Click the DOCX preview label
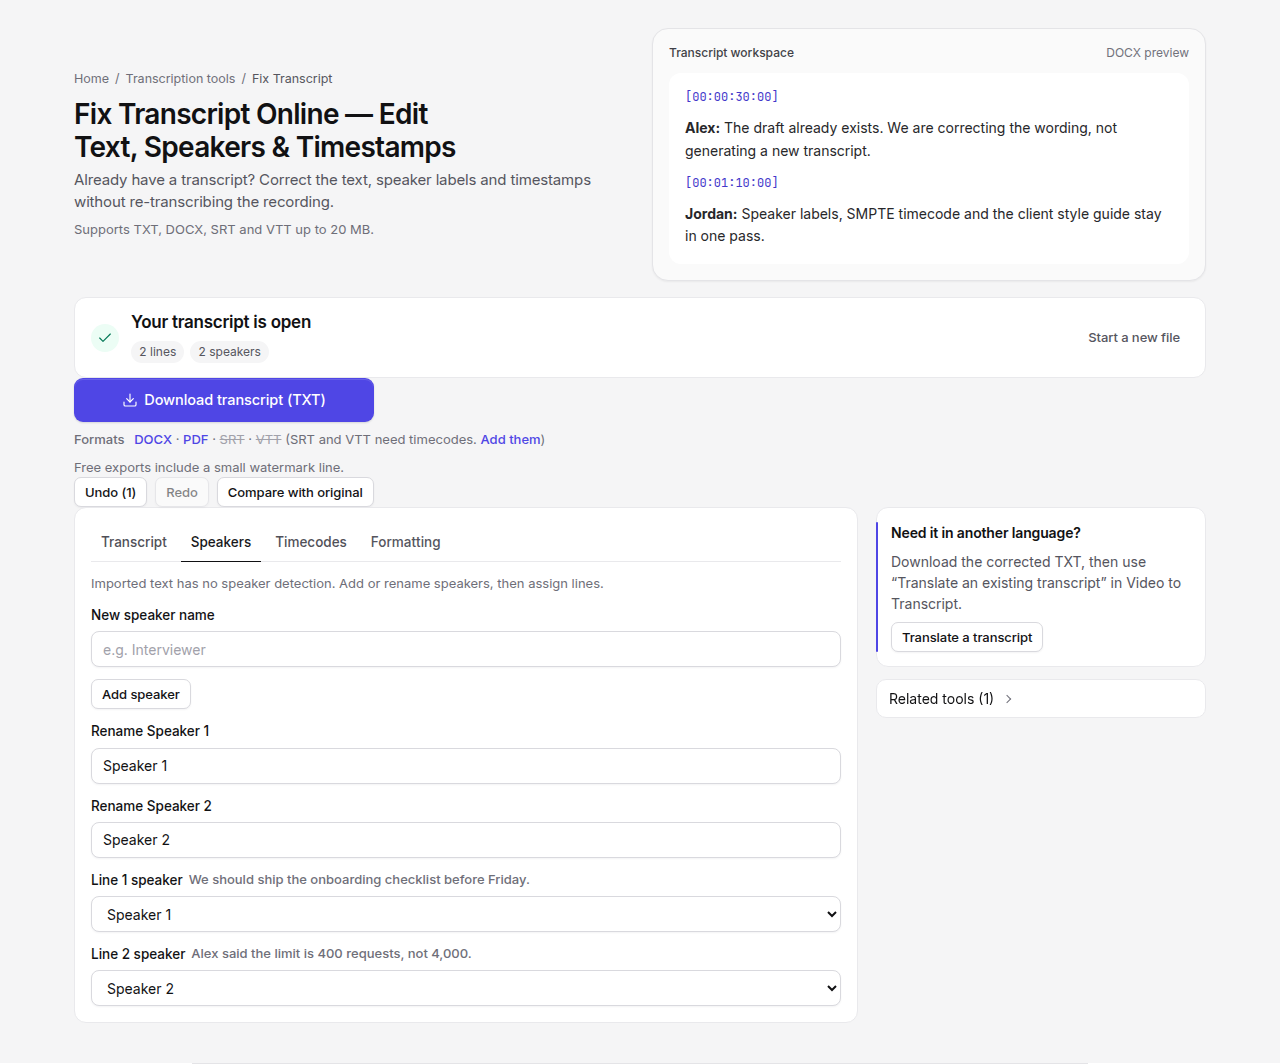Image resolution: width=1280 pixels, height=1064 pixels. pos(1147,53)
